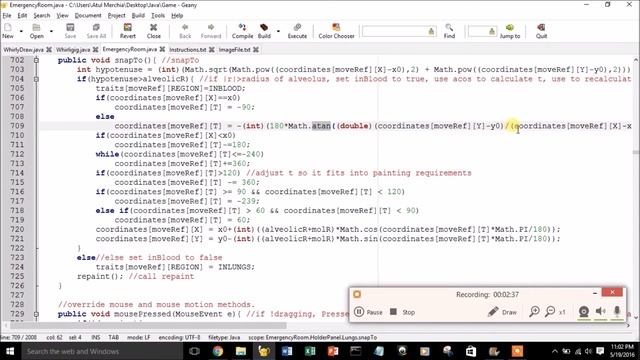Build the current file
Viewport: 640px width, 360px height.
264,31
